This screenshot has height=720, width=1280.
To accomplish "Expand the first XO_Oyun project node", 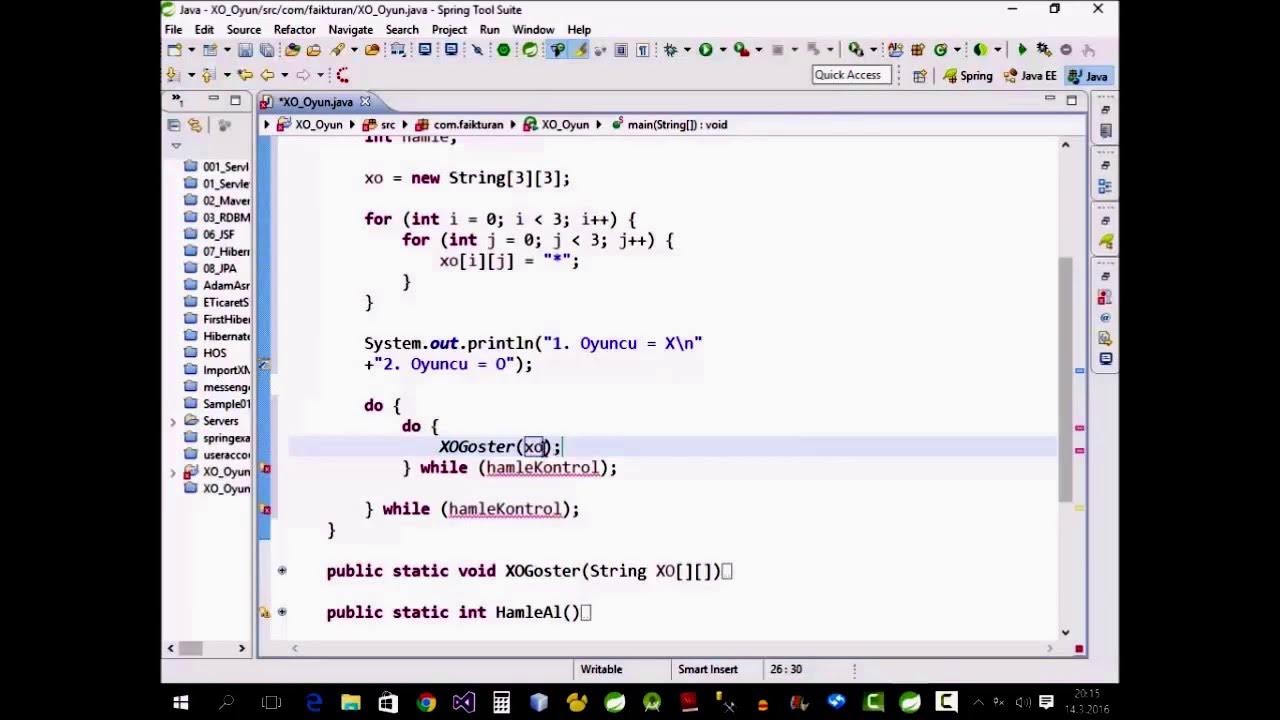I will 173,472.
